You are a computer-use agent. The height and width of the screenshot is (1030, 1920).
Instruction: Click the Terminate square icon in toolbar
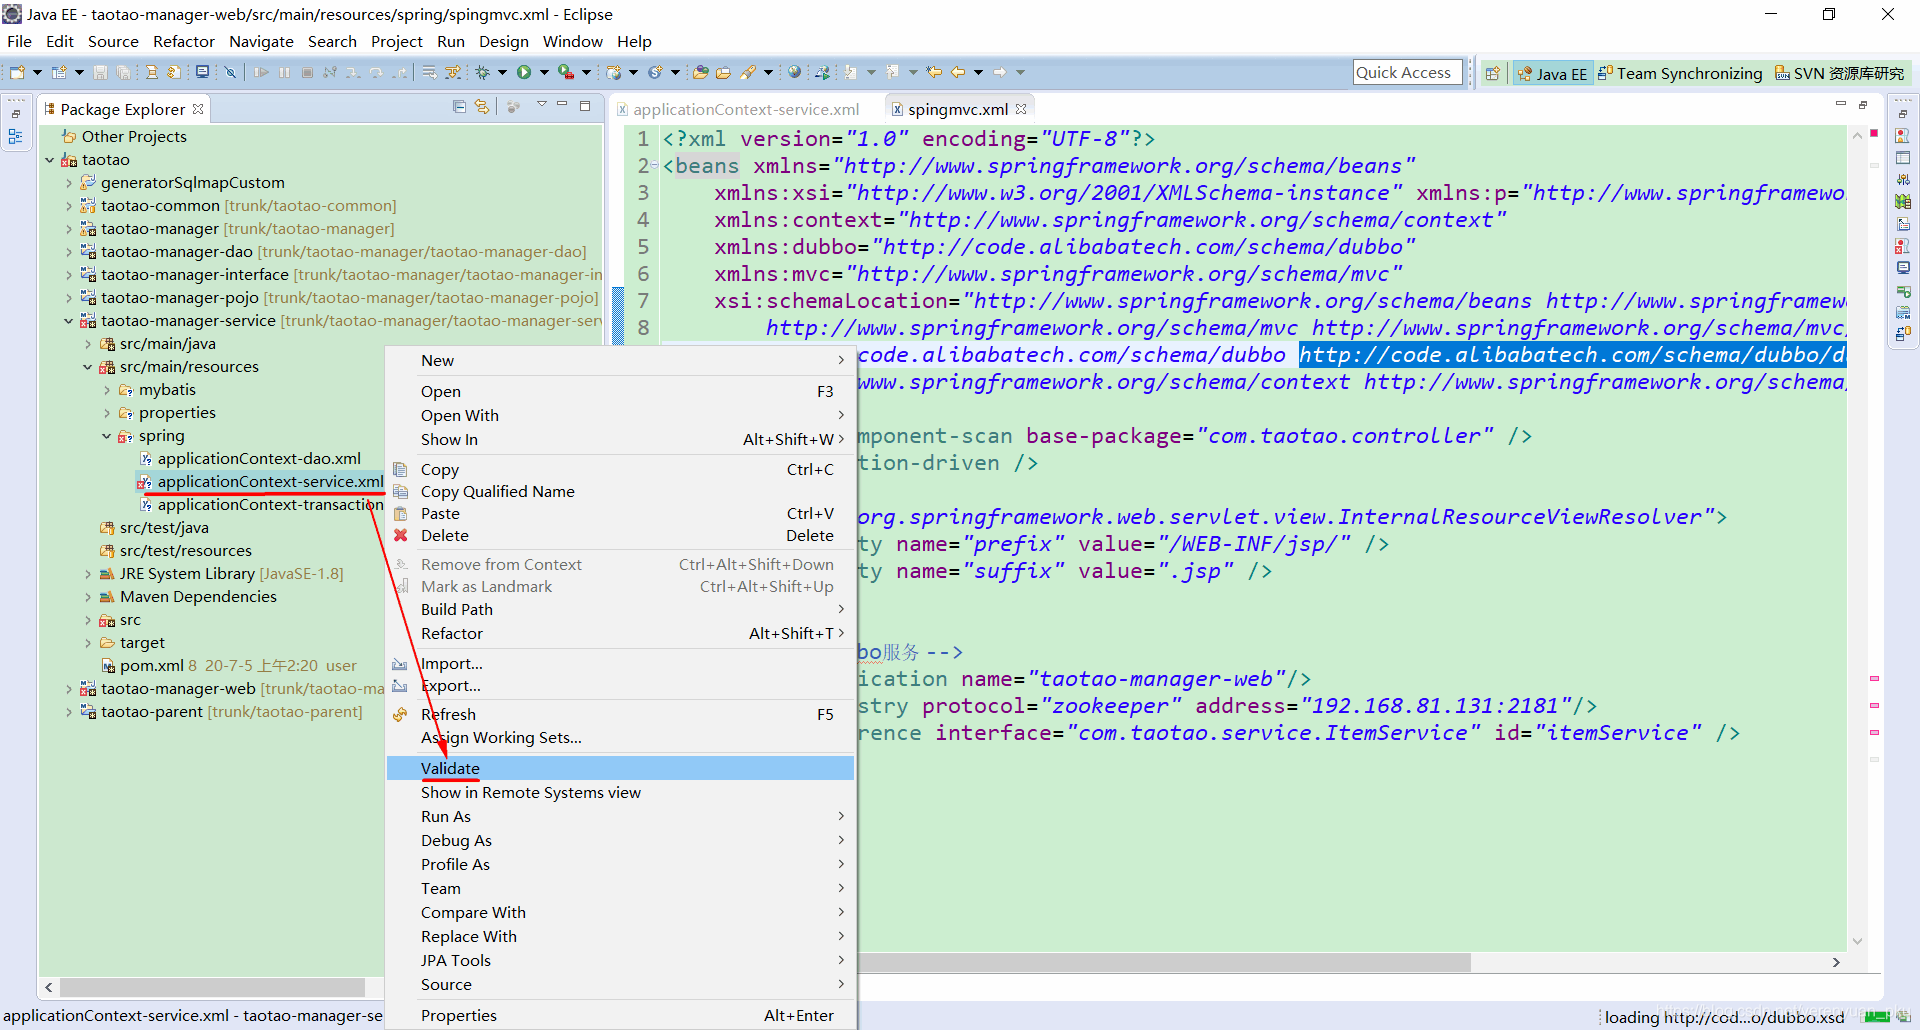(307, 72)
